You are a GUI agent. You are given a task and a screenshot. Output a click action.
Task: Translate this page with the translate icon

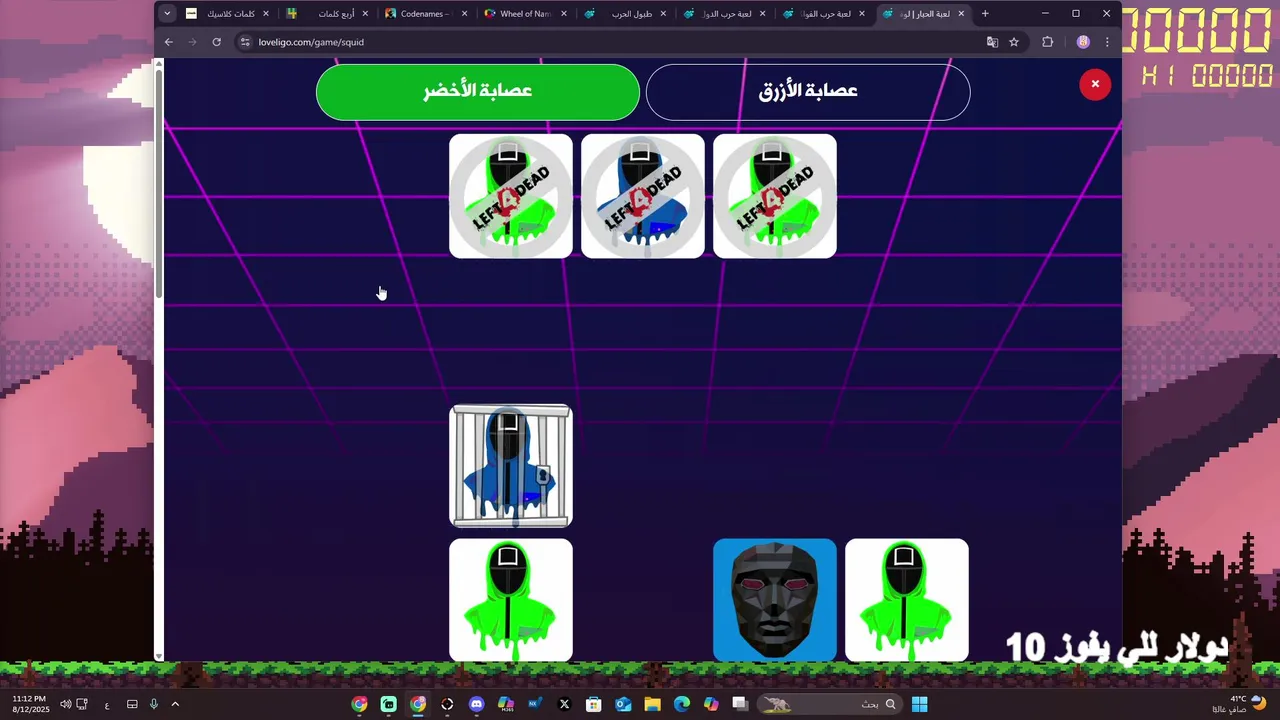[992, 42]
